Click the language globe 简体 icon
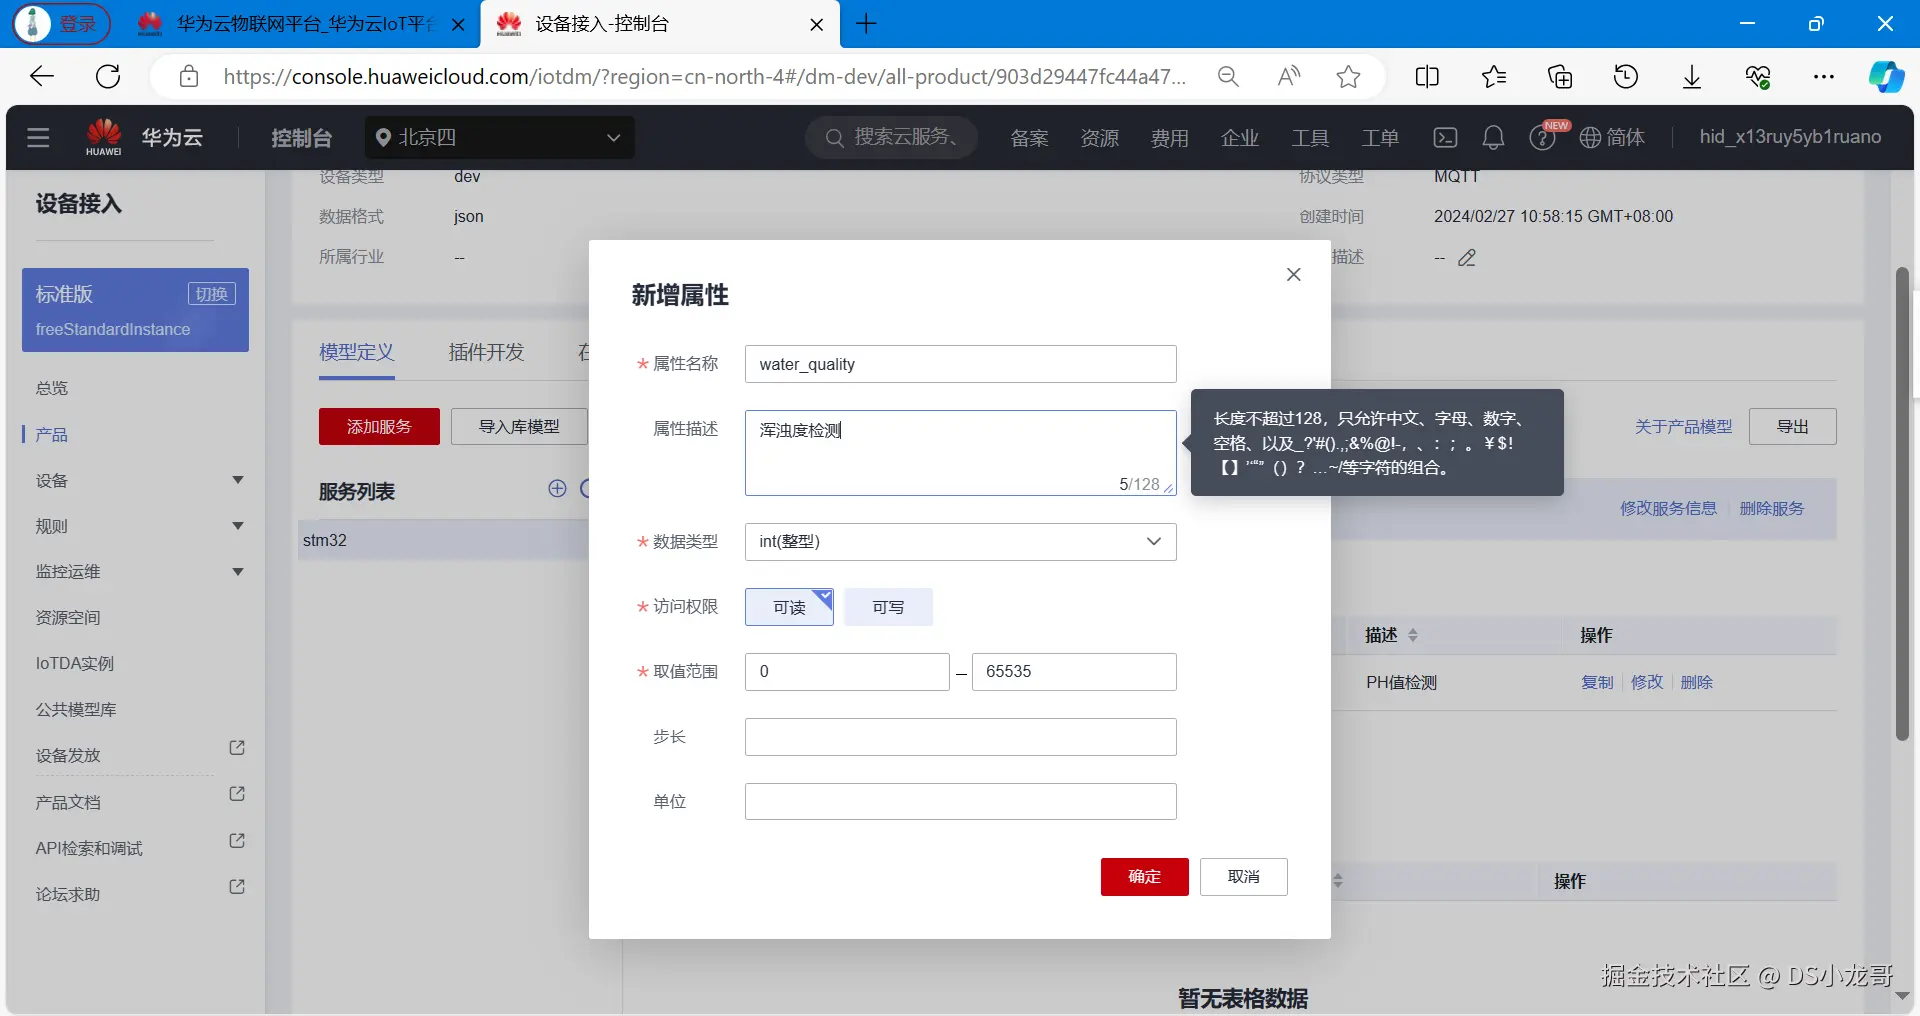This screenshot has width=1920, height=1016. coord(1611,137)
